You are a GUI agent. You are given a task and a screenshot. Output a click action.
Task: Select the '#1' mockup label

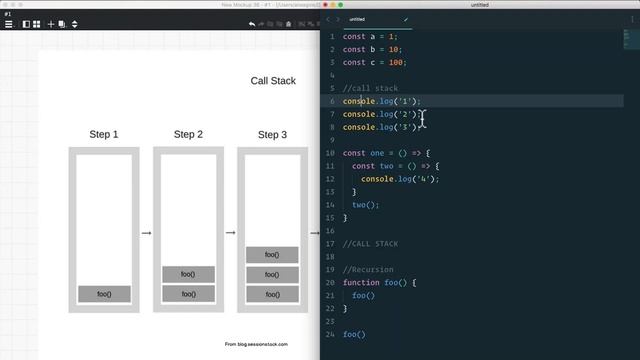click(x=8, y=14)
